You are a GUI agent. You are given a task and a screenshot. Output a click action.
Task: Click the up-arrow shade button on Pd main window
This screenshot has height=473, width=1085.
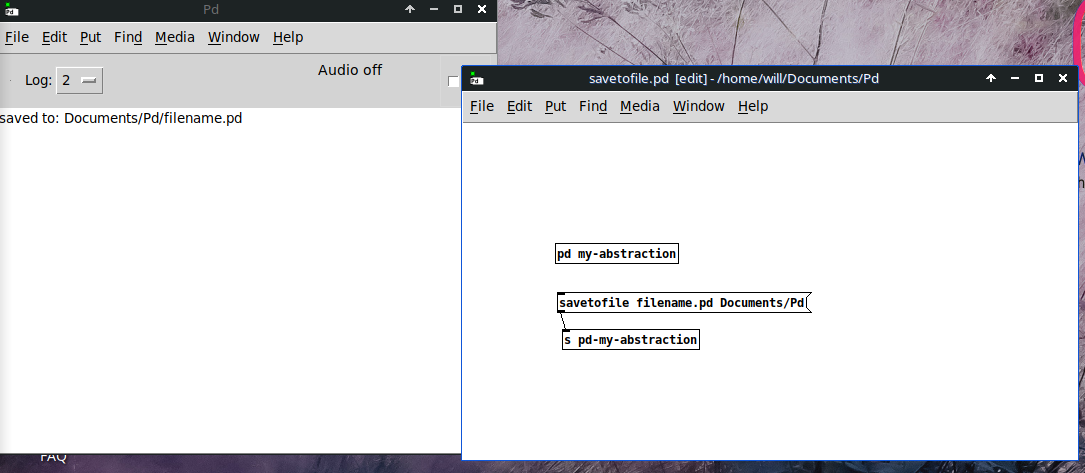(409, 9)
